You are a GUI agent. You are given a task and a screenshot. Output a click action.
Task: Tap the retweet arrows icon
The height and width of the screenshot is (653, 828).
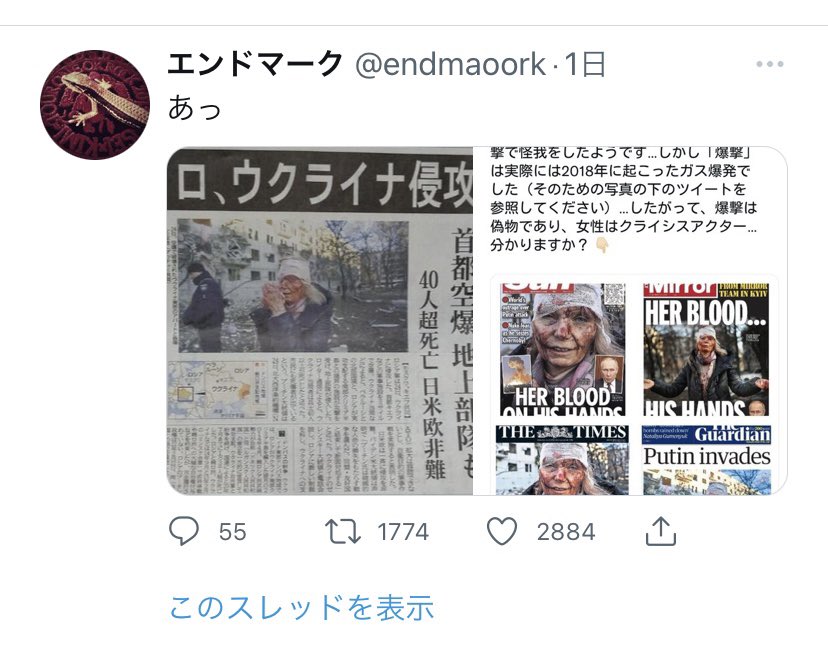pyautogui.click(x=343, y=531)
